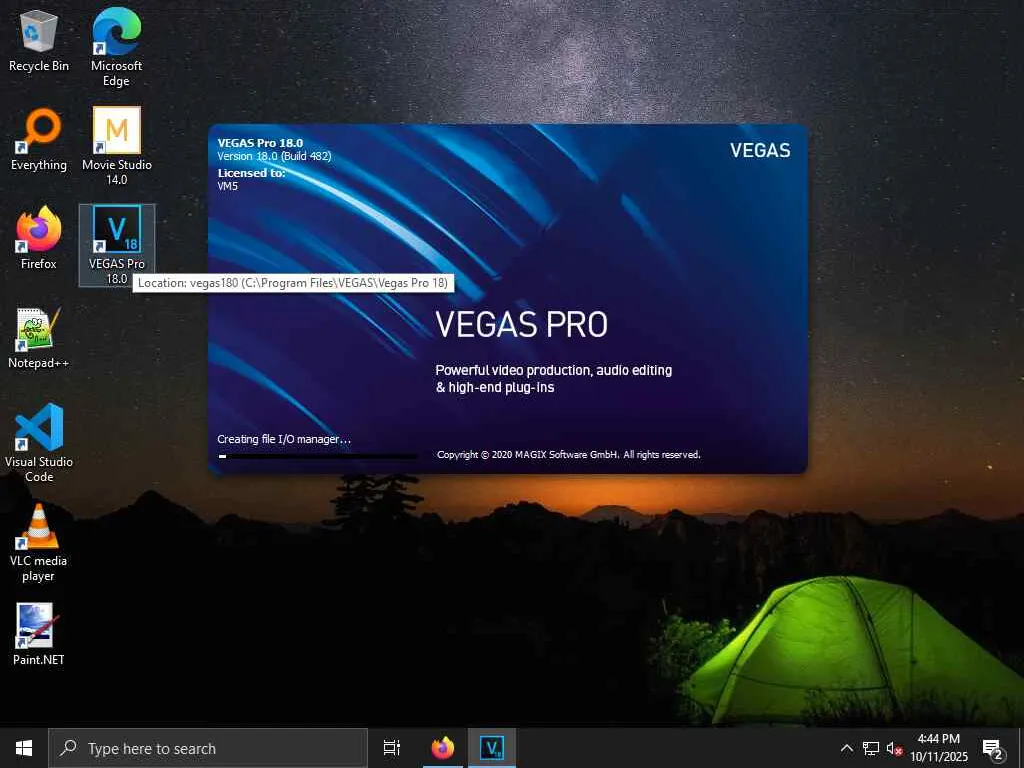Click the 'Licensed to:' label on splash
Viewport: 1024px width, 768px height.
(251, 173)
